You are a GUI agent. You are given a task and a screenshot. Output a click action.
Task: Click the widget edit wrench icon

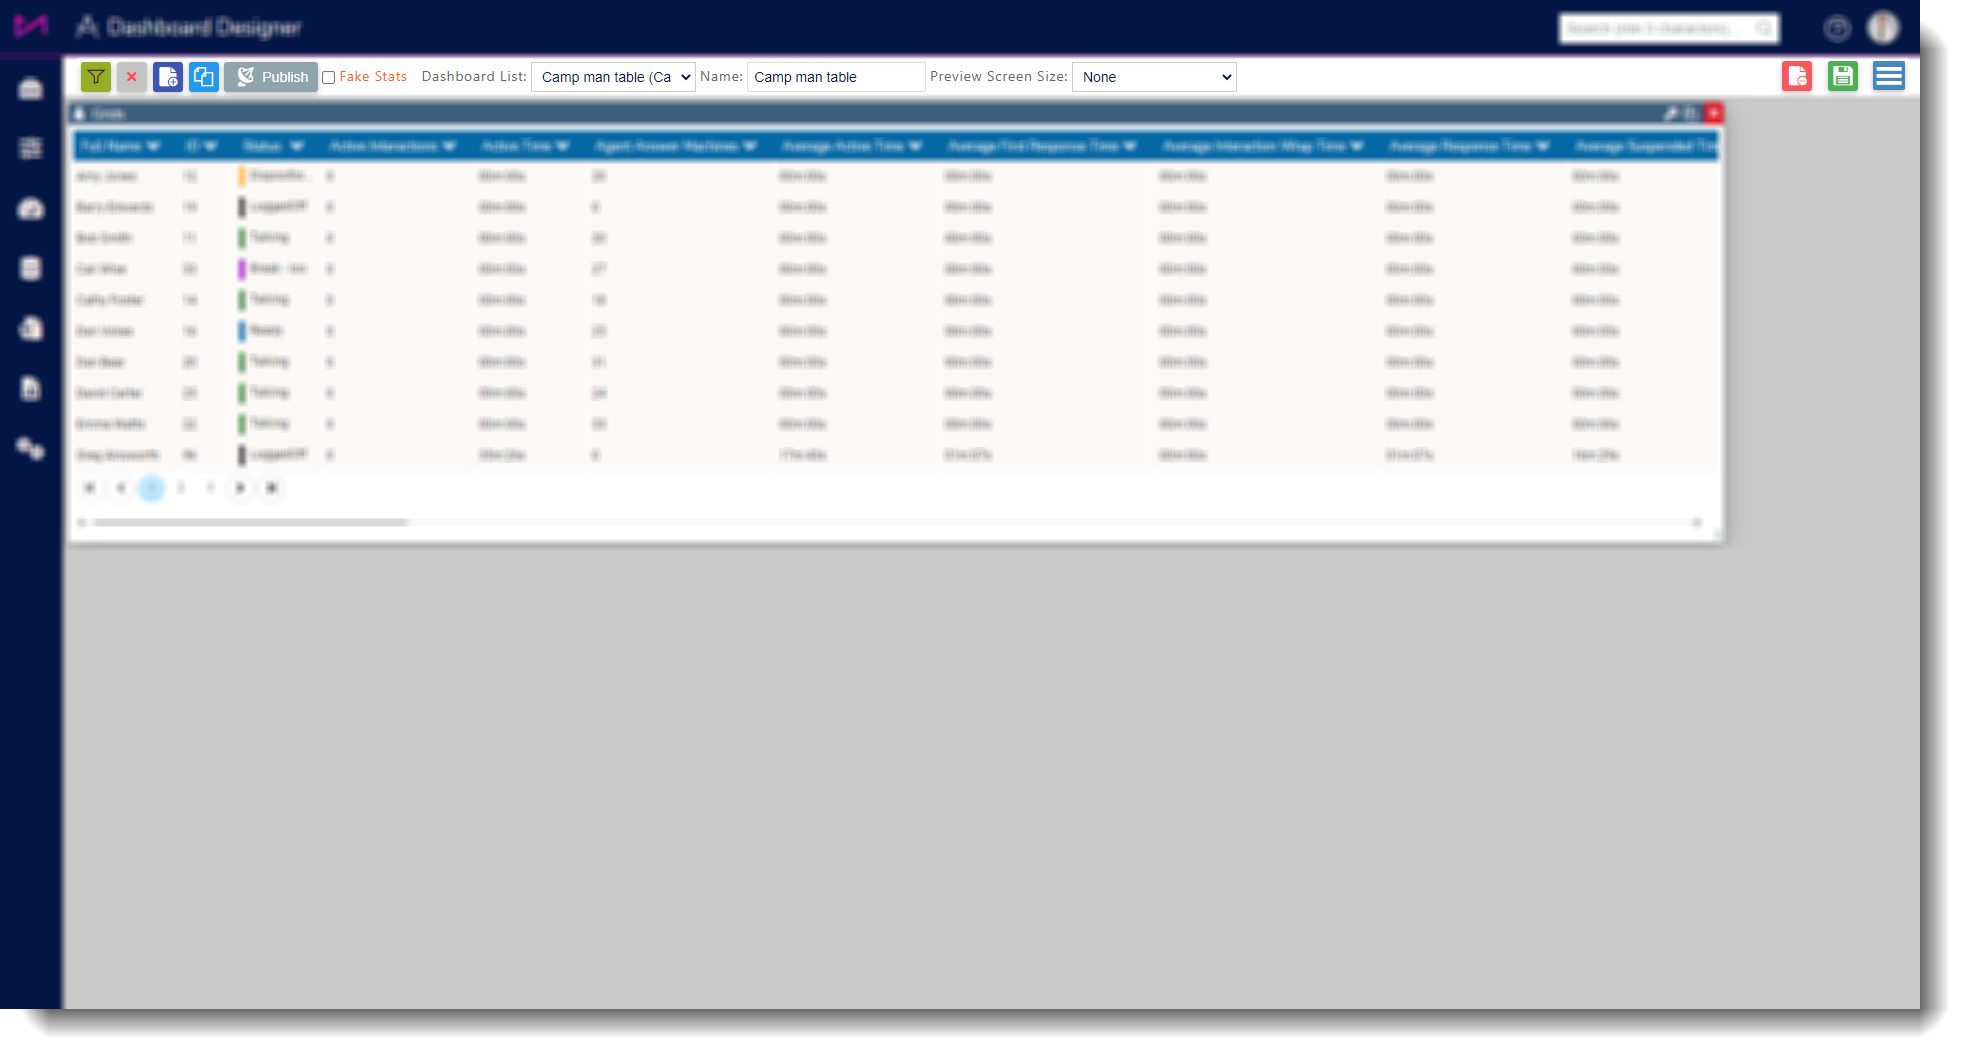[1671, 113]
